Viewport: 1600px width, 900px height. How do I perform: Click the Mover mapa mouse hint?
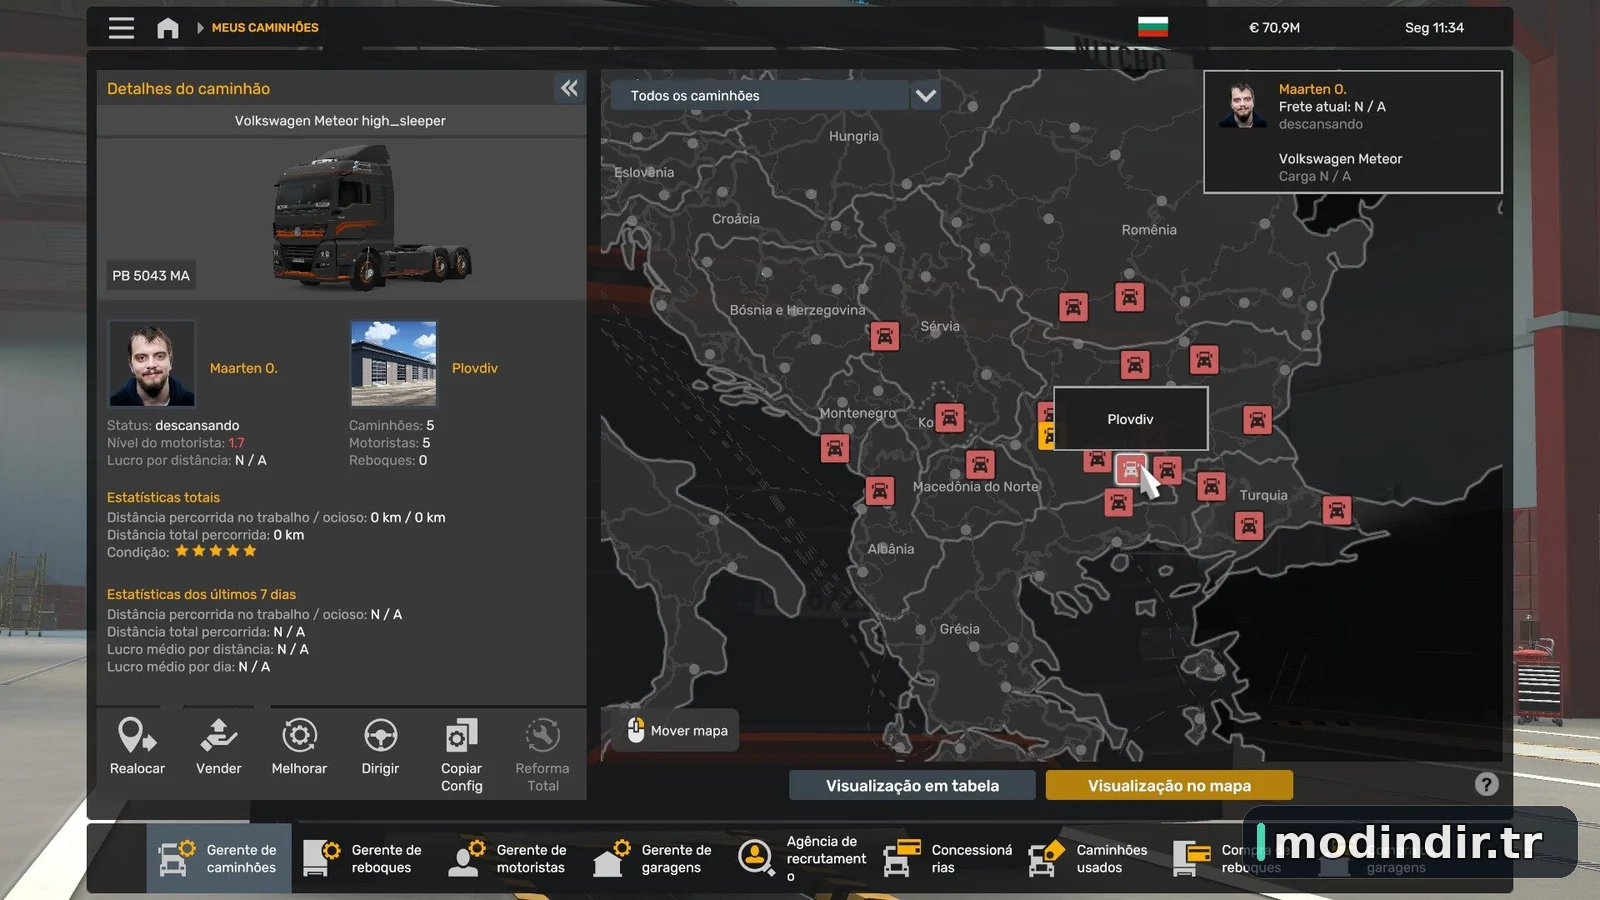(677, 730)
